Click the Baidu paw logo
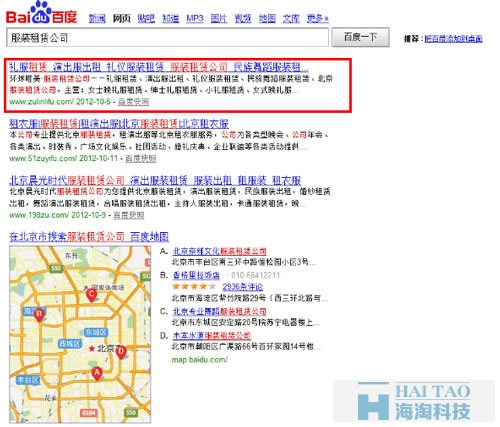This screenshot has width=500, height=427. pyautogui.click(x=42, y=13)
